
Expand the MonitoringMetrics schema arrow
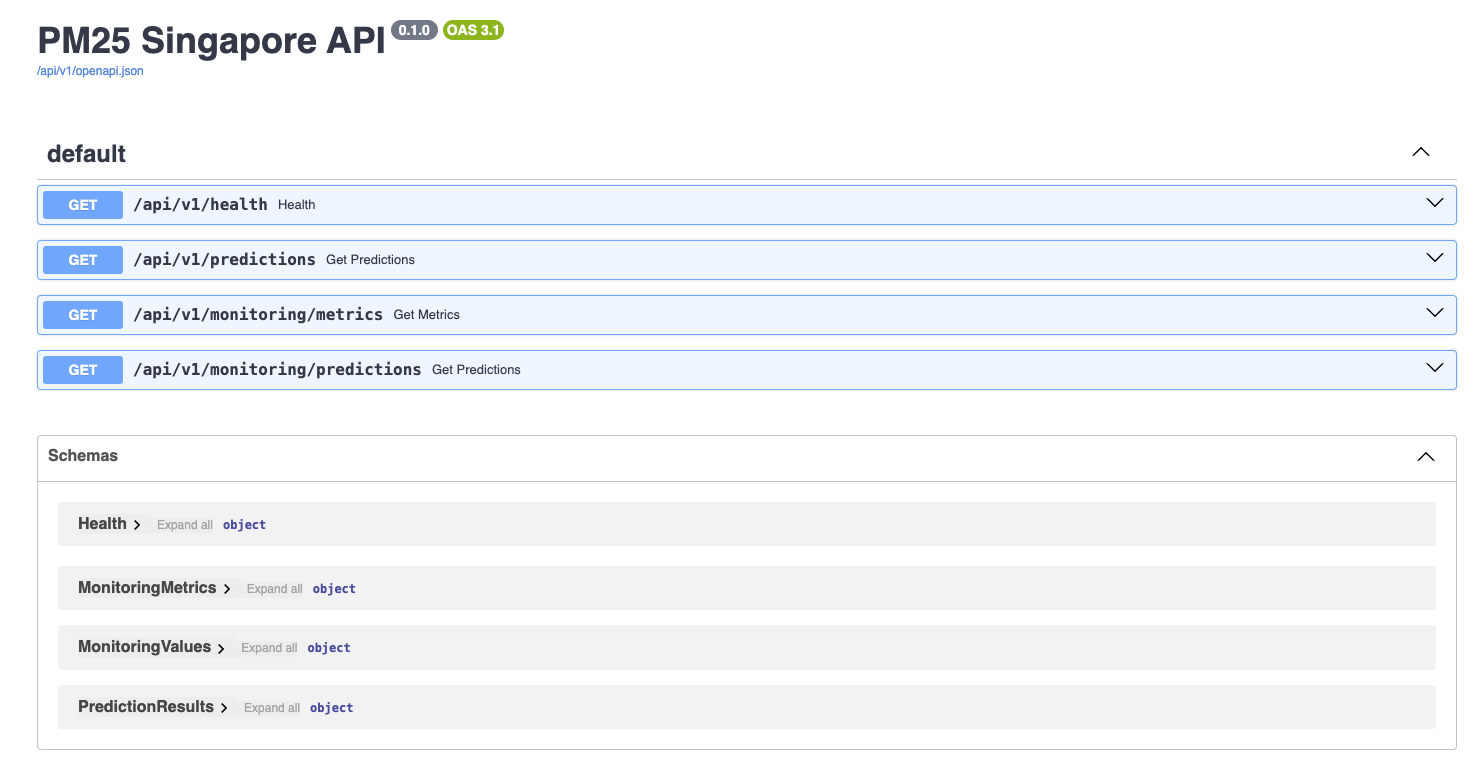pyautogui.click(x=227, y=589)
